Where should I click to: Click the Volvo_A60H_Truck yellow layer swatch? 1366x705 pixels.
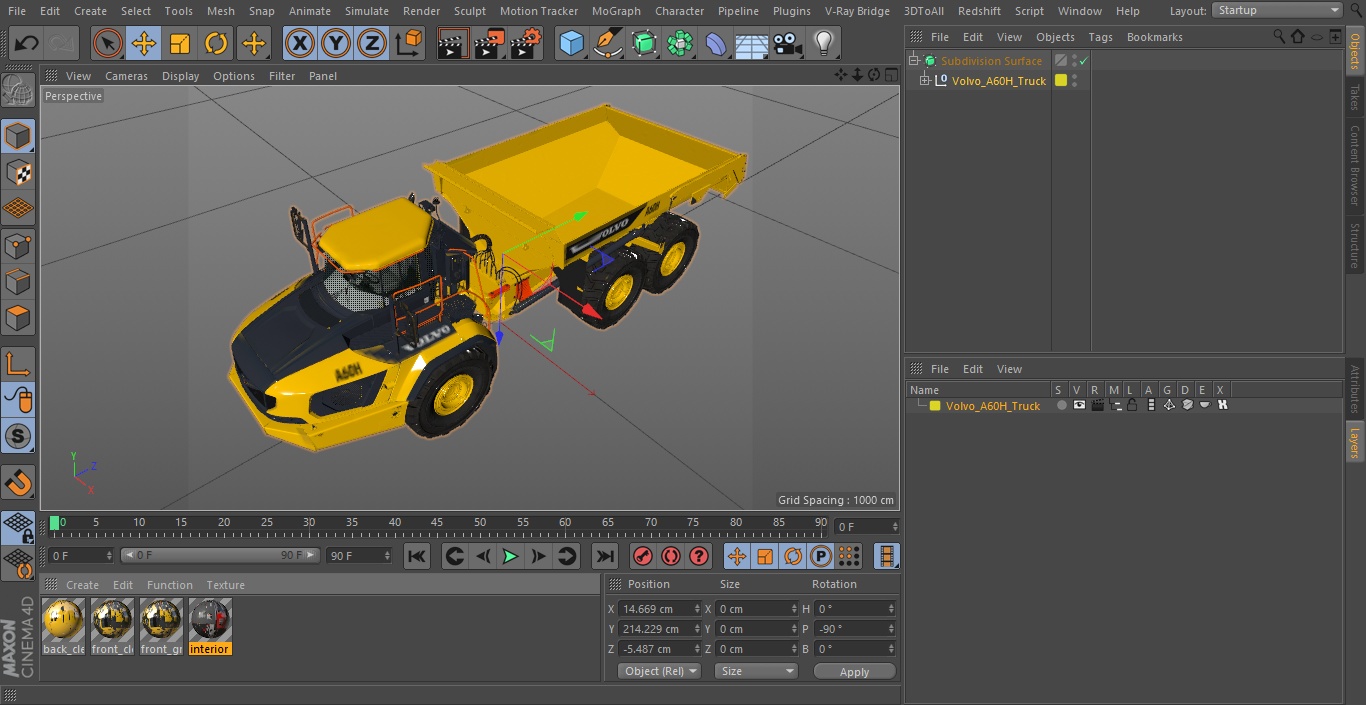tap(935, 406)
